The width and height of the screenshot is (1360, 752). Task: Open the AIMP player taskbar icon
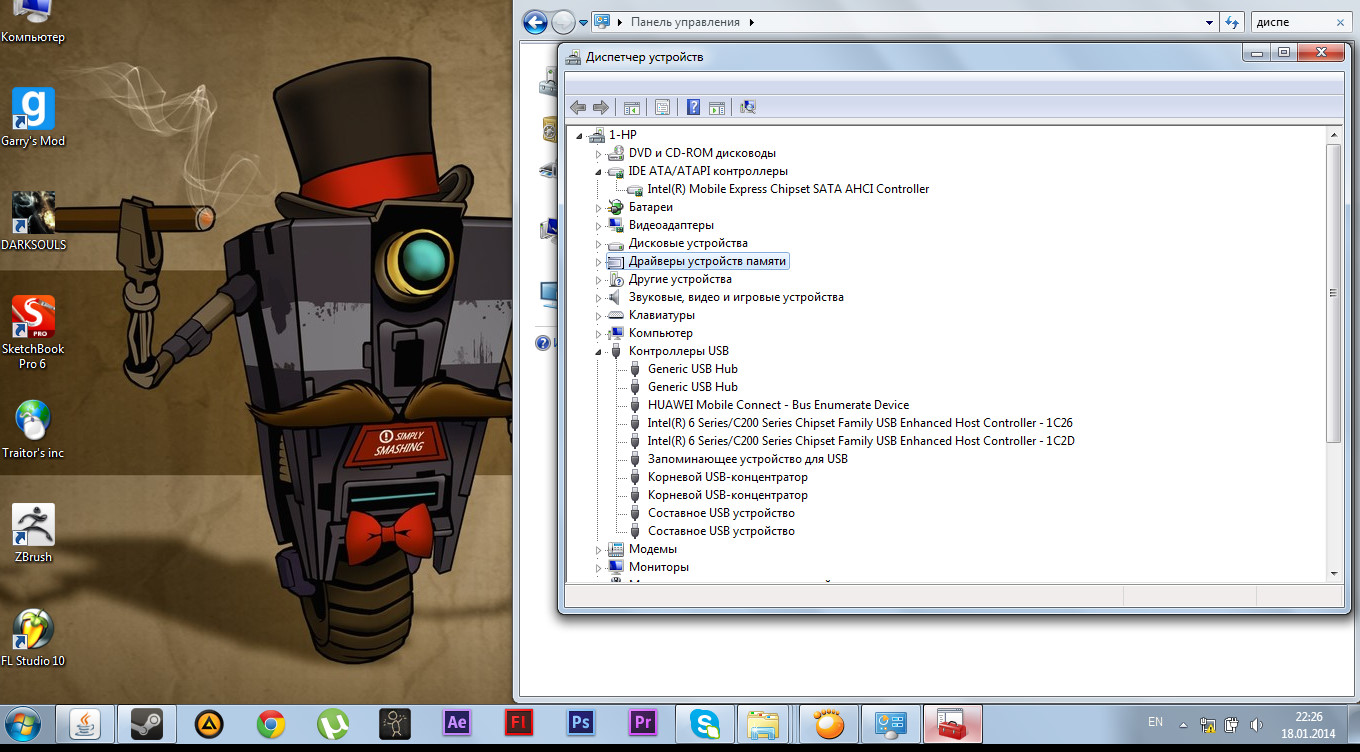coord(209,723)
